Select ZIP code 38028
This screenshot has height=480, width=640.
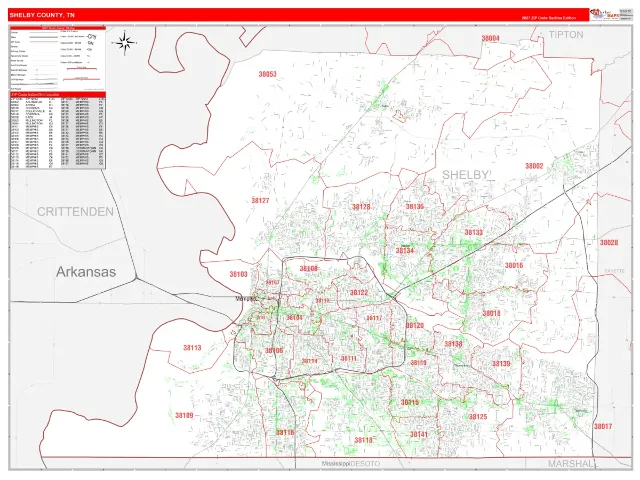pyautogui.click(x=609, y=242)
